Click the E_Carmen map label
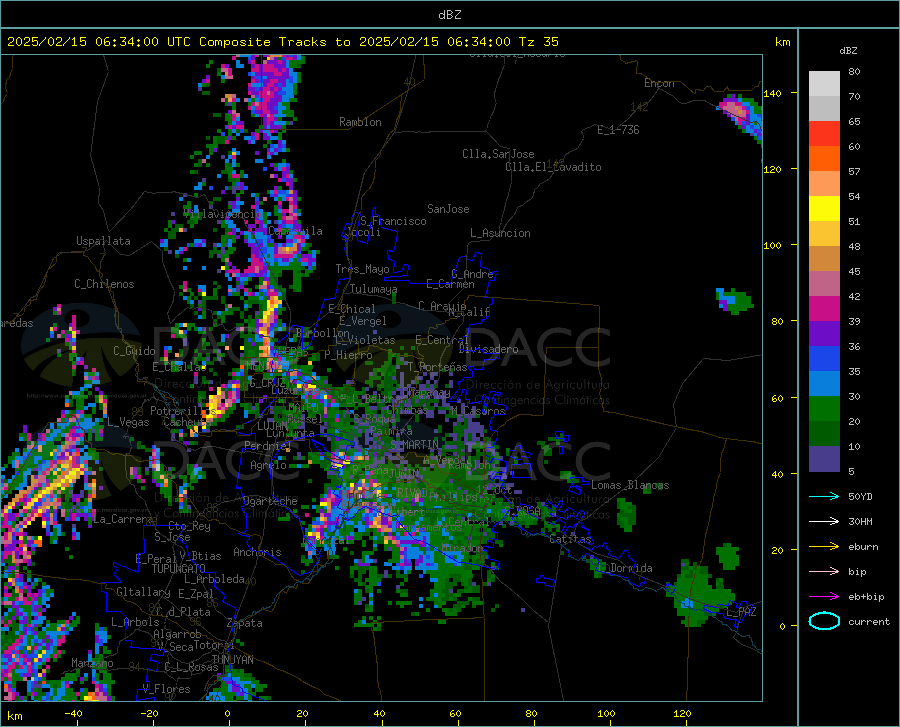Image resolution: width=900 pixels, height=727 pixels. 451,283
